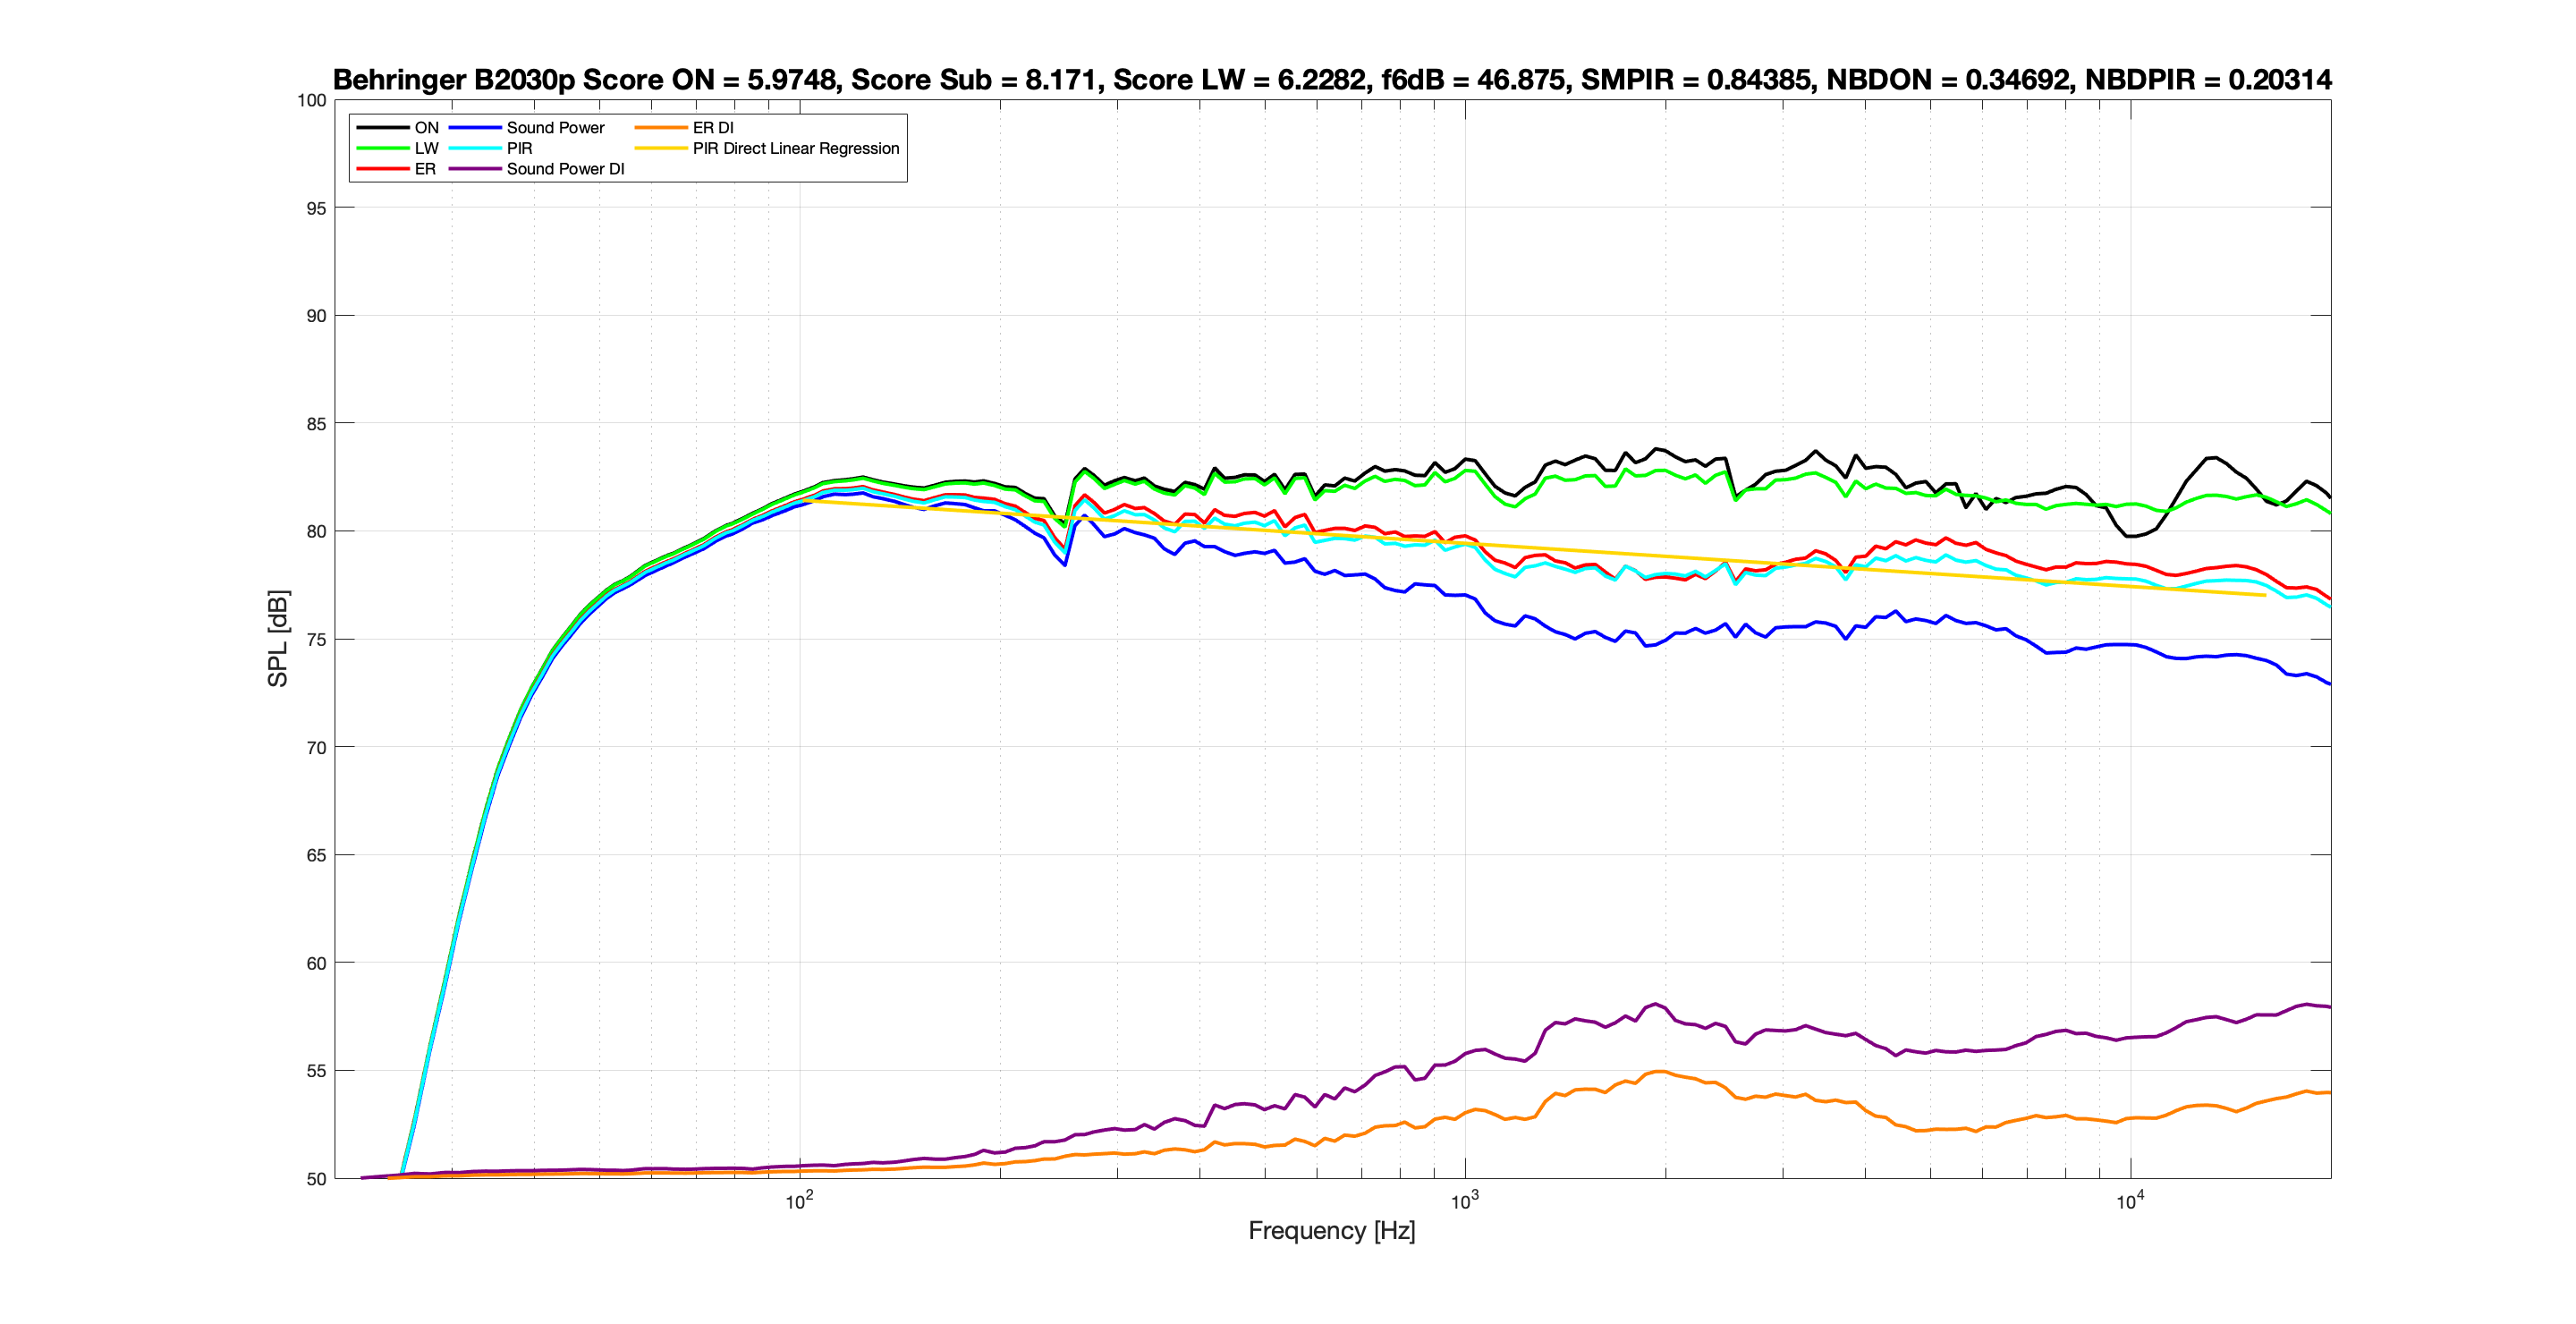Click the 'Sound Power DI' legend entry
2576x1324 pixels.
[565, 169]
